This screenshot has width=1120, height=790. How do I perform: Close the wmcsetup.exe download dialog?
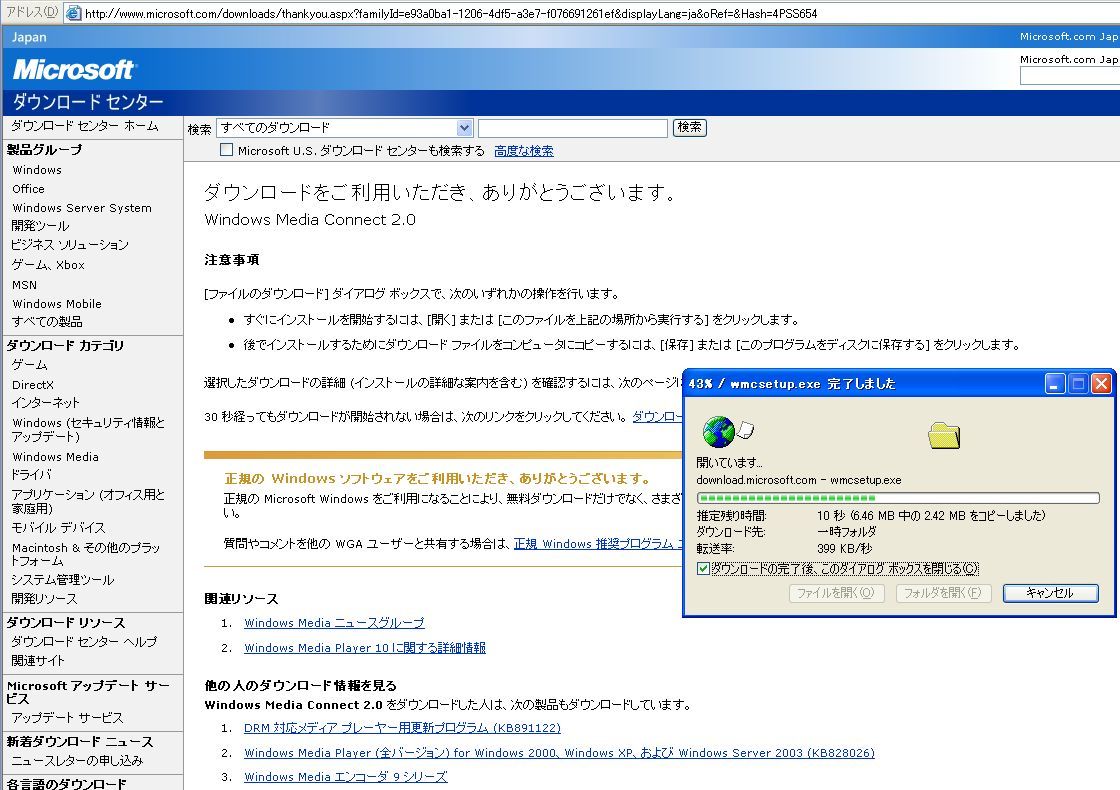point(1101,384)
